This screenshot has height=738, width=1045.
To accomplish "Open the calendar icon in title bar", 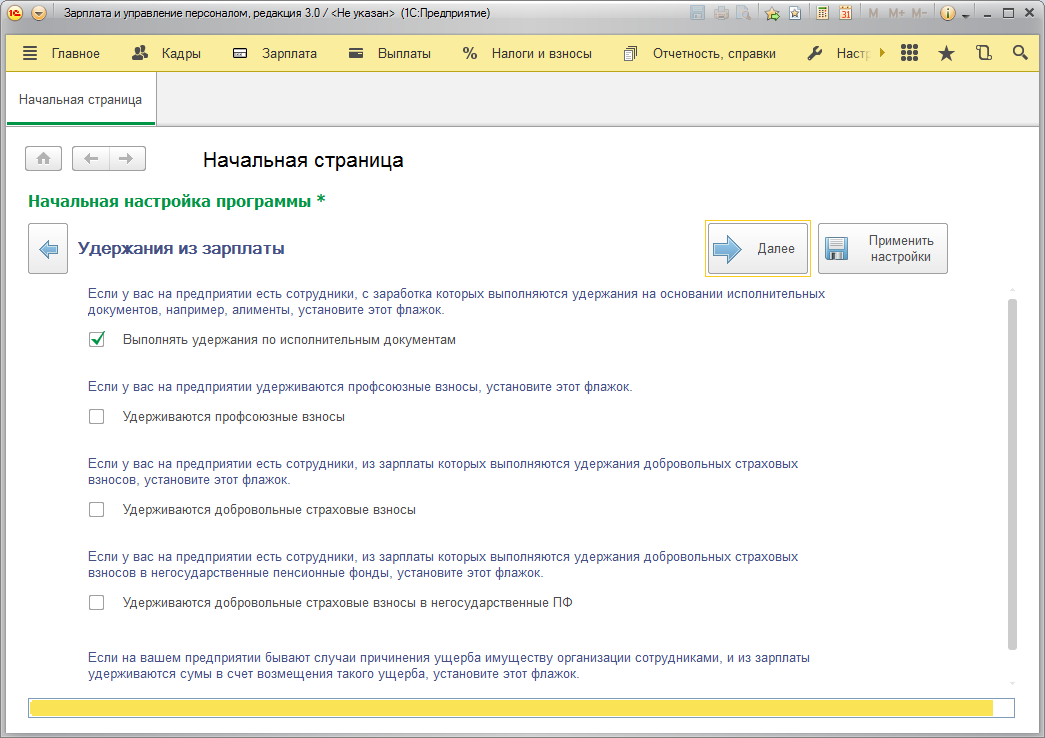I will click(x=845, y=14).
